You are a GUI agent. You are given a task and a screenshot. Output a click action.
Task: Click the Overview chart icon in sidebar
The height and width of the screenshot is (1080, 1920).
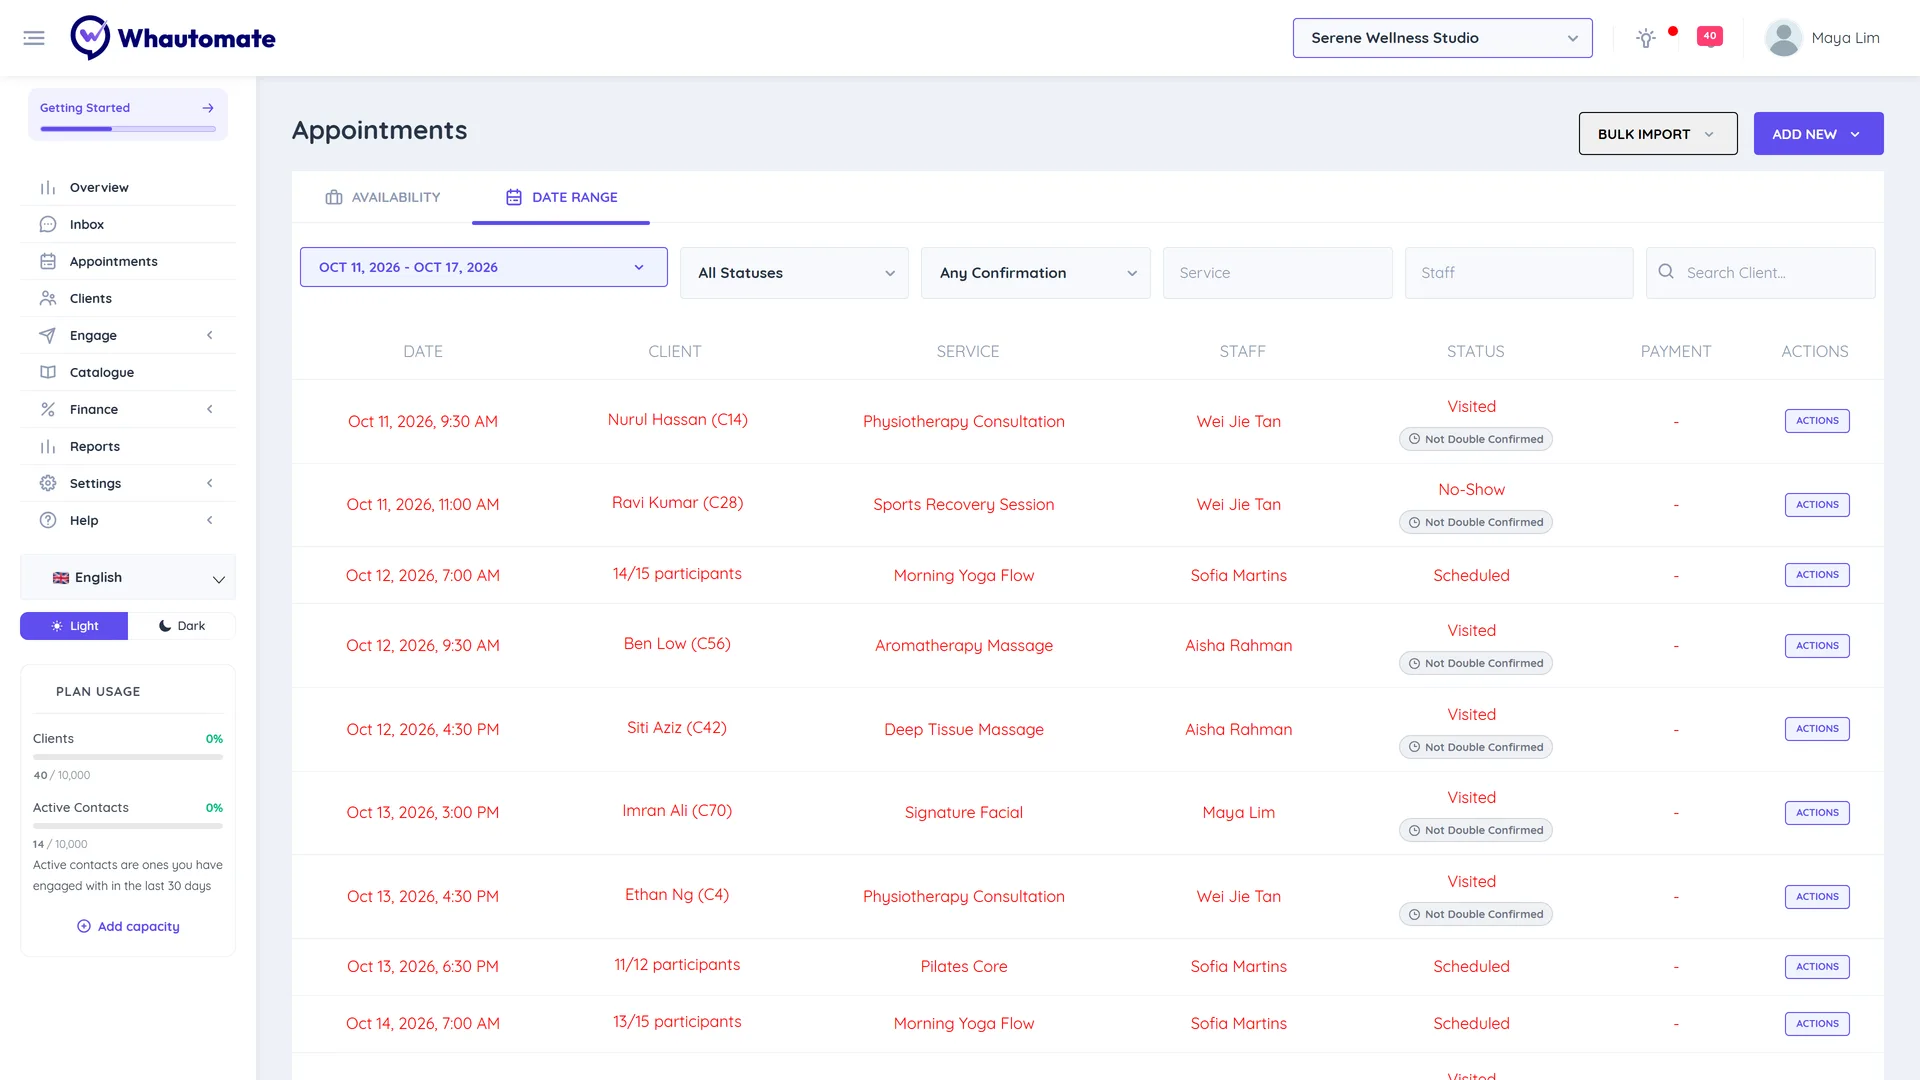click(48, 187)
